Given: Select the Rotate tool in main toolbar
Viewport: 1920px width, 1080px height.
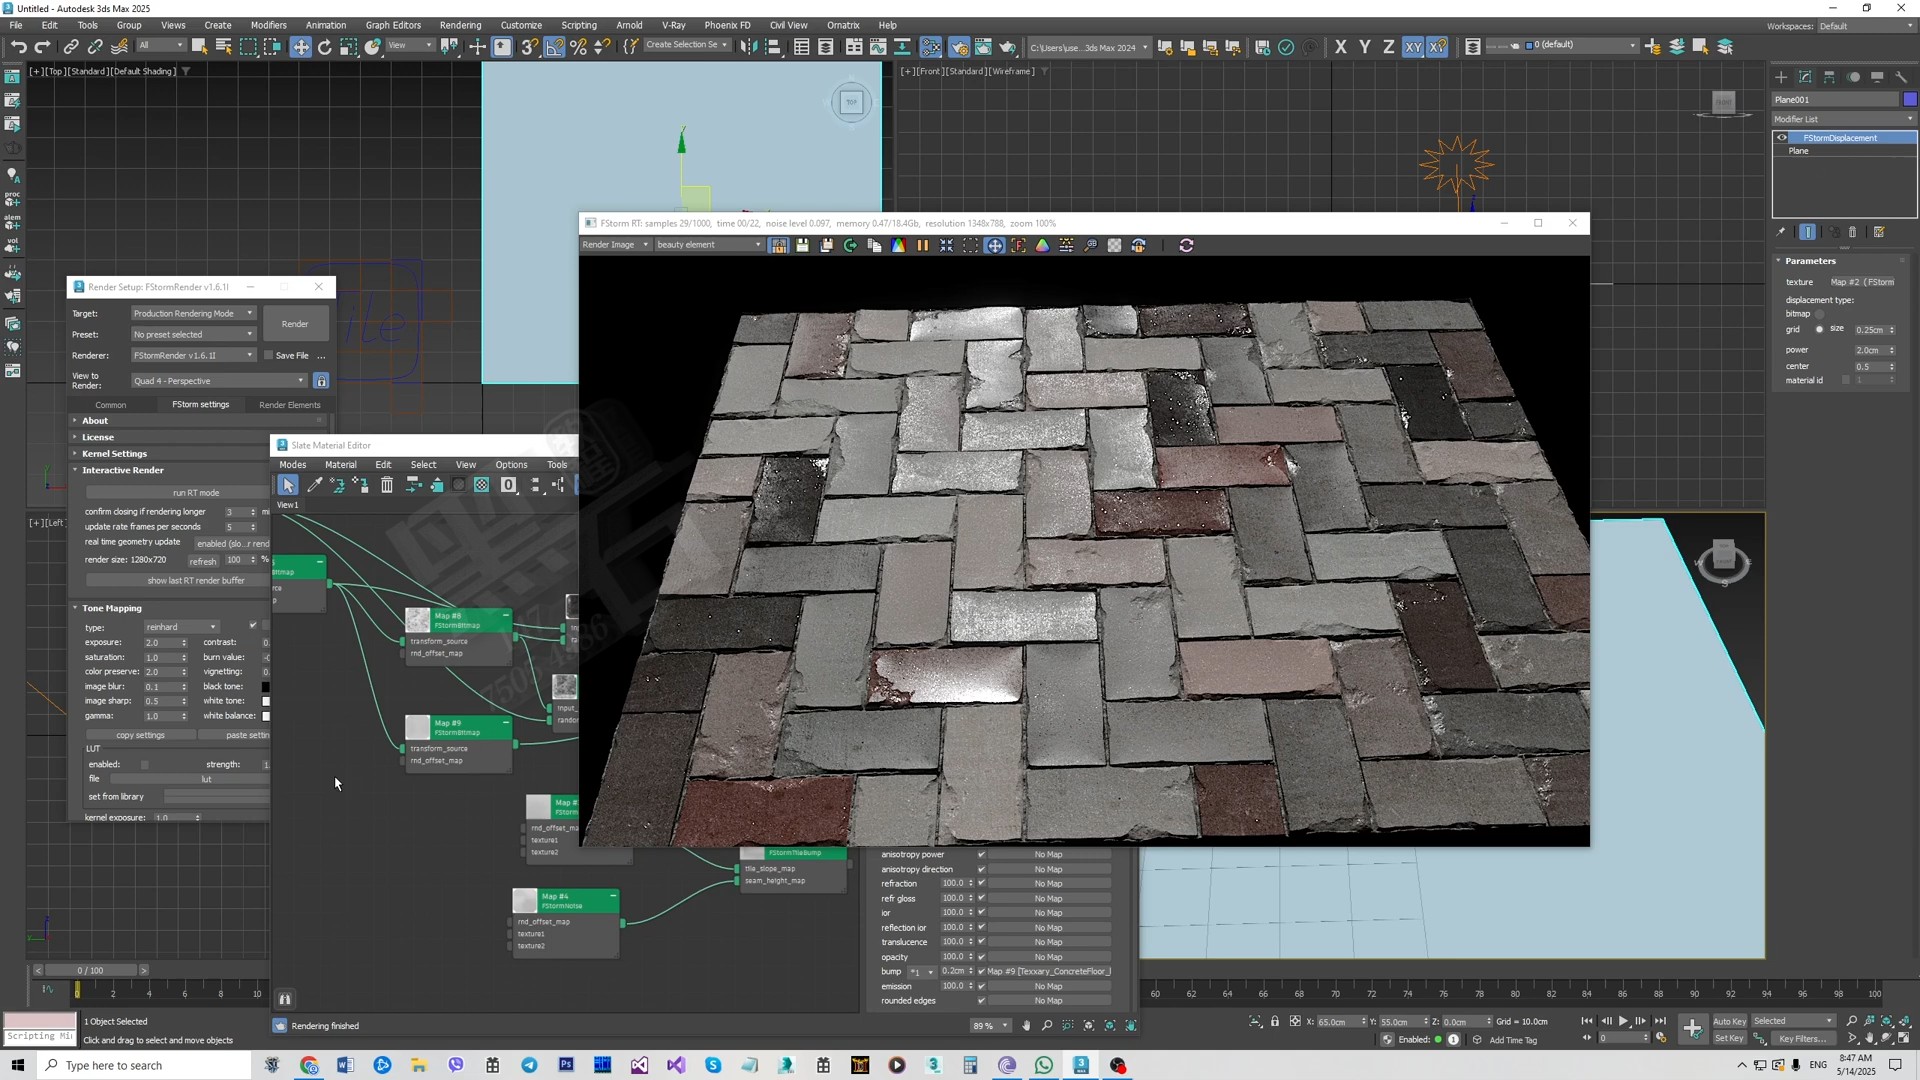Looking at the screenshot, I should pyautogui.click(x=325, y=47).
